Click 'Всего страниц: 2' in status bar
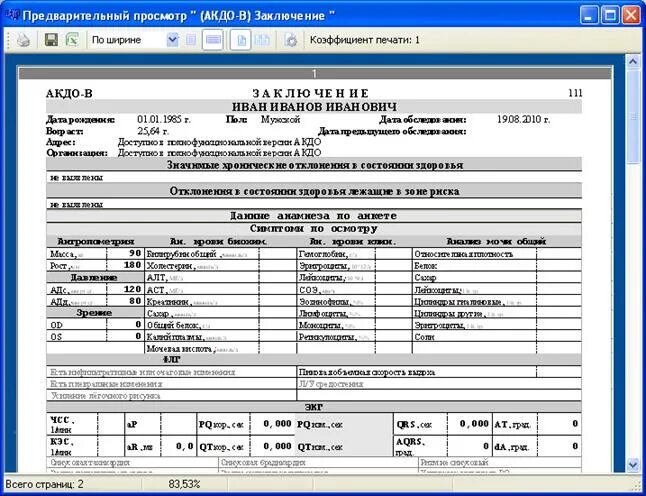 coord(44,484)
